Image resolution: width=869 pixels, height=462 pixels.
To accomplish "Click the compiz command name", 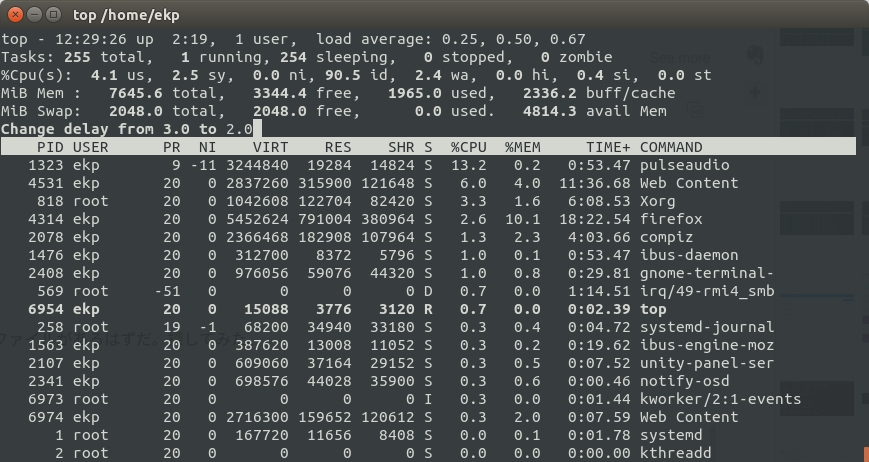I will (x=667, y=237).
